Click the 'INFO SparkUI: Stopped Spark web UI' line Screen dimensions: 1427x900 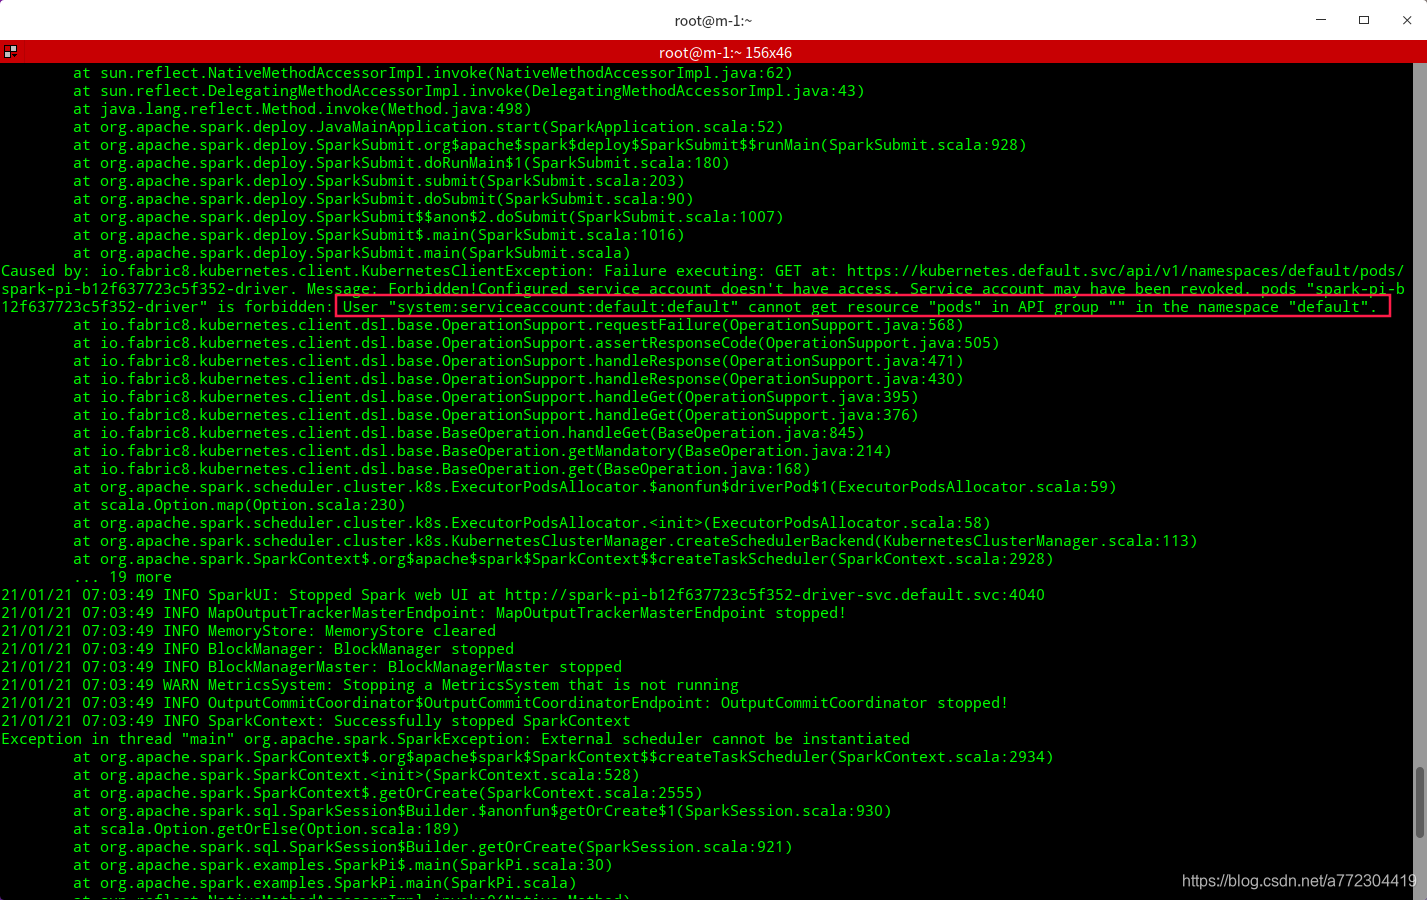tap(523, 595)
